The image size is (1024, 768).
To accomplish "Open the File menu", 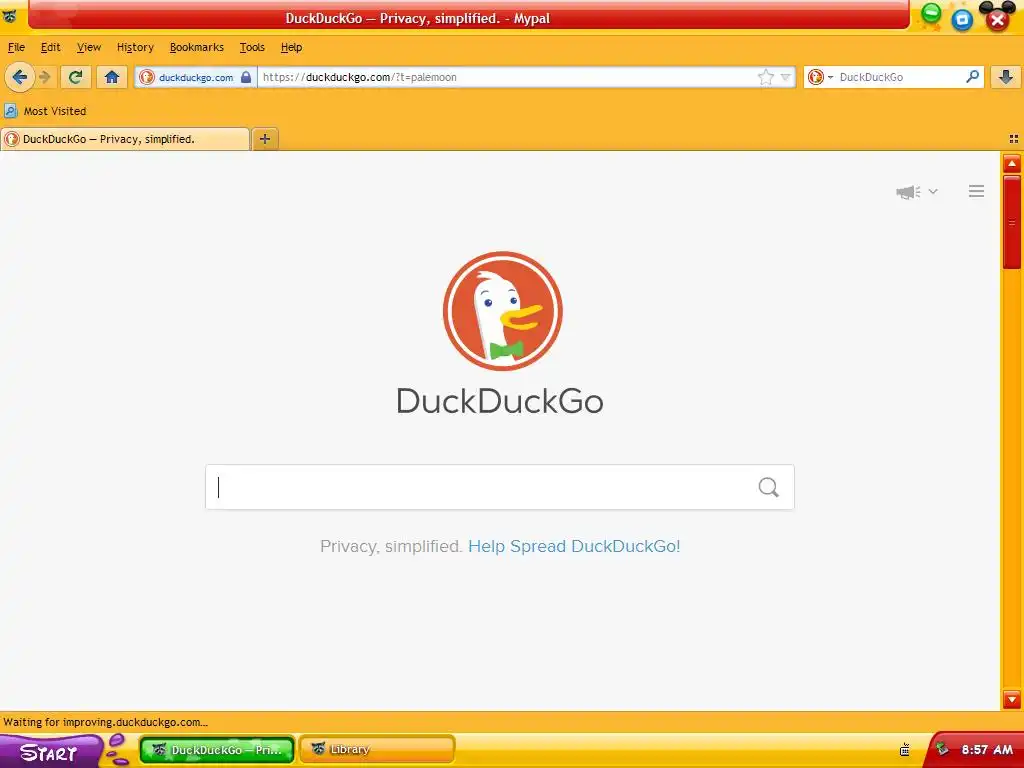I will click(16, 47).
